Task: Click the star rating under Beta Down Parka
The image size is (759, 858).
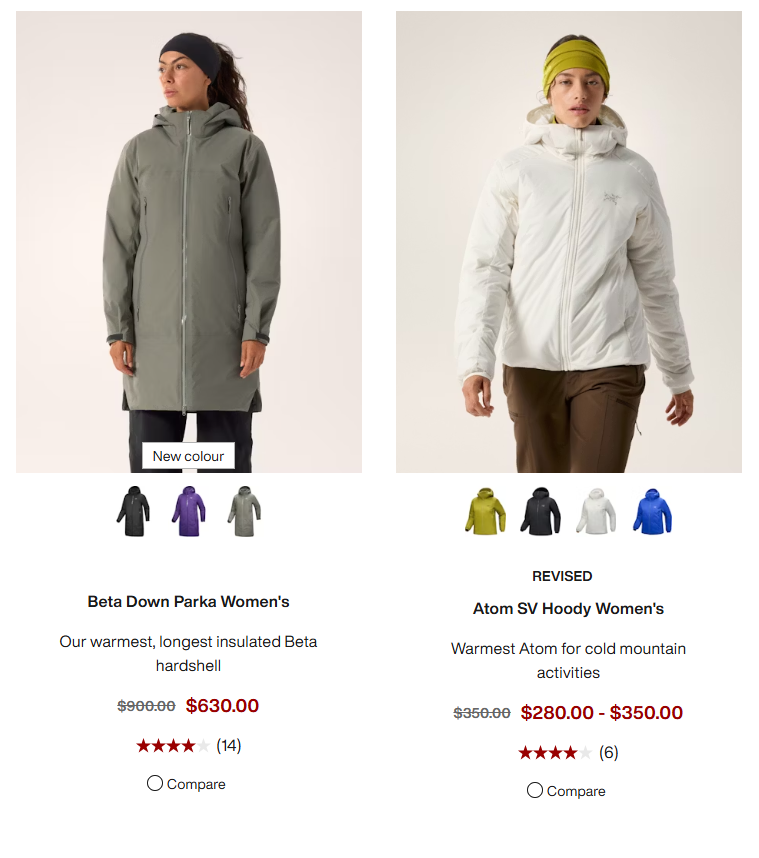Action: point(173,745)
